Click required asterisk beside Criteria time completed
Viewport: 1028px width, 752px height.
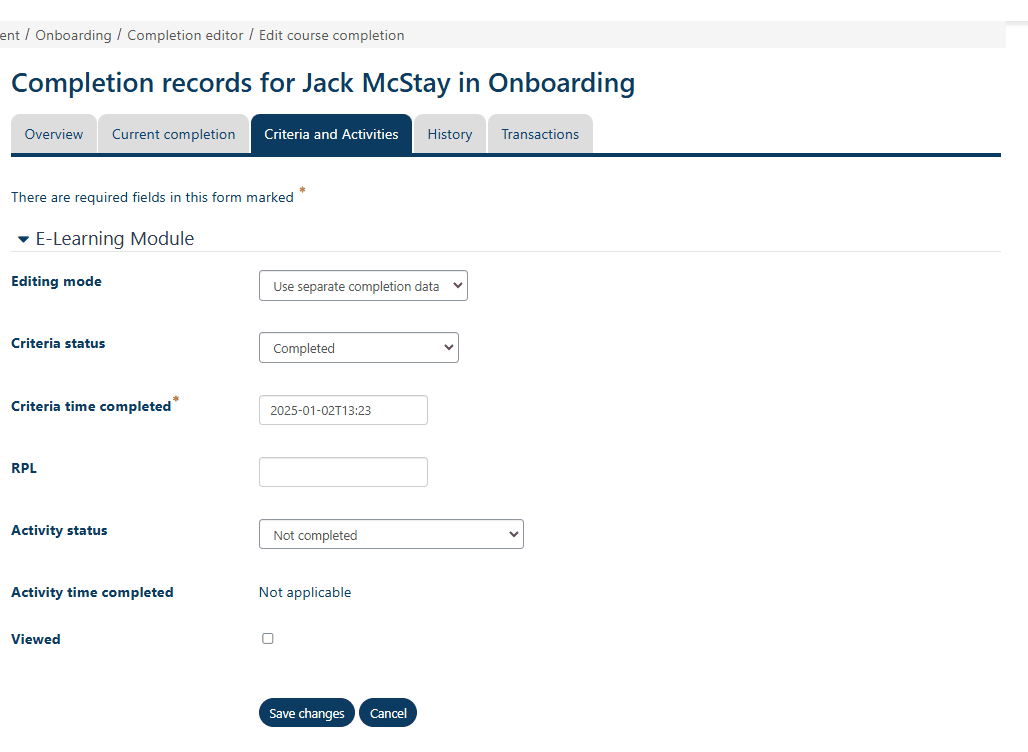pos(176,400)
